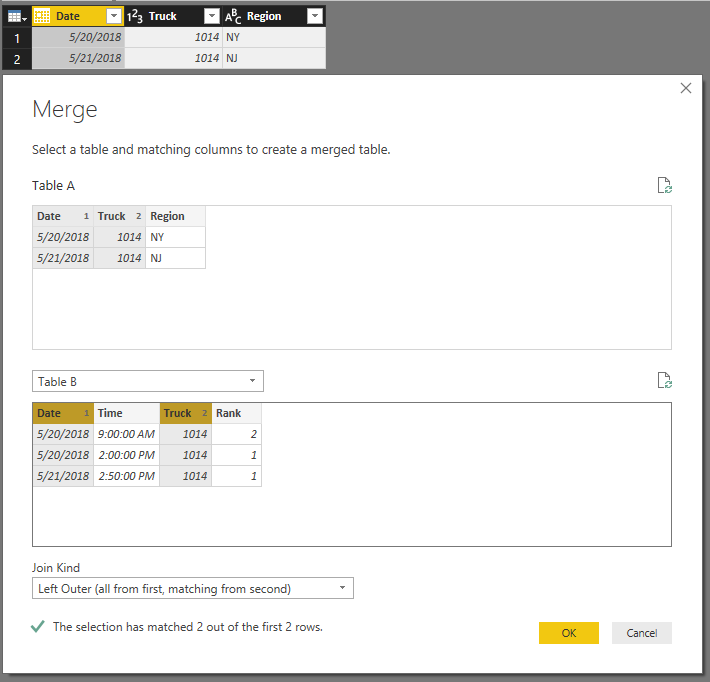Select the Rank column header in Table B
This screenshot has width=710, height=682.
236,413
